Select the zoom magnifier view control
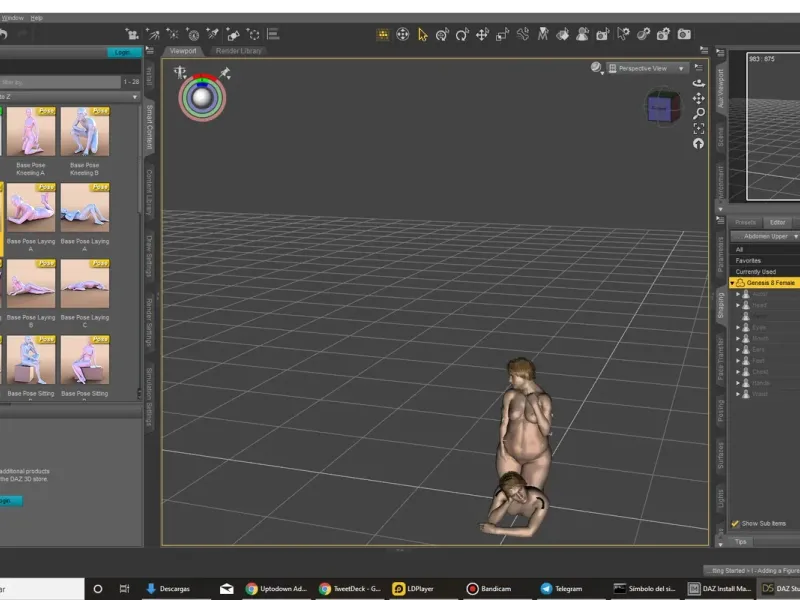 (698, 113)
